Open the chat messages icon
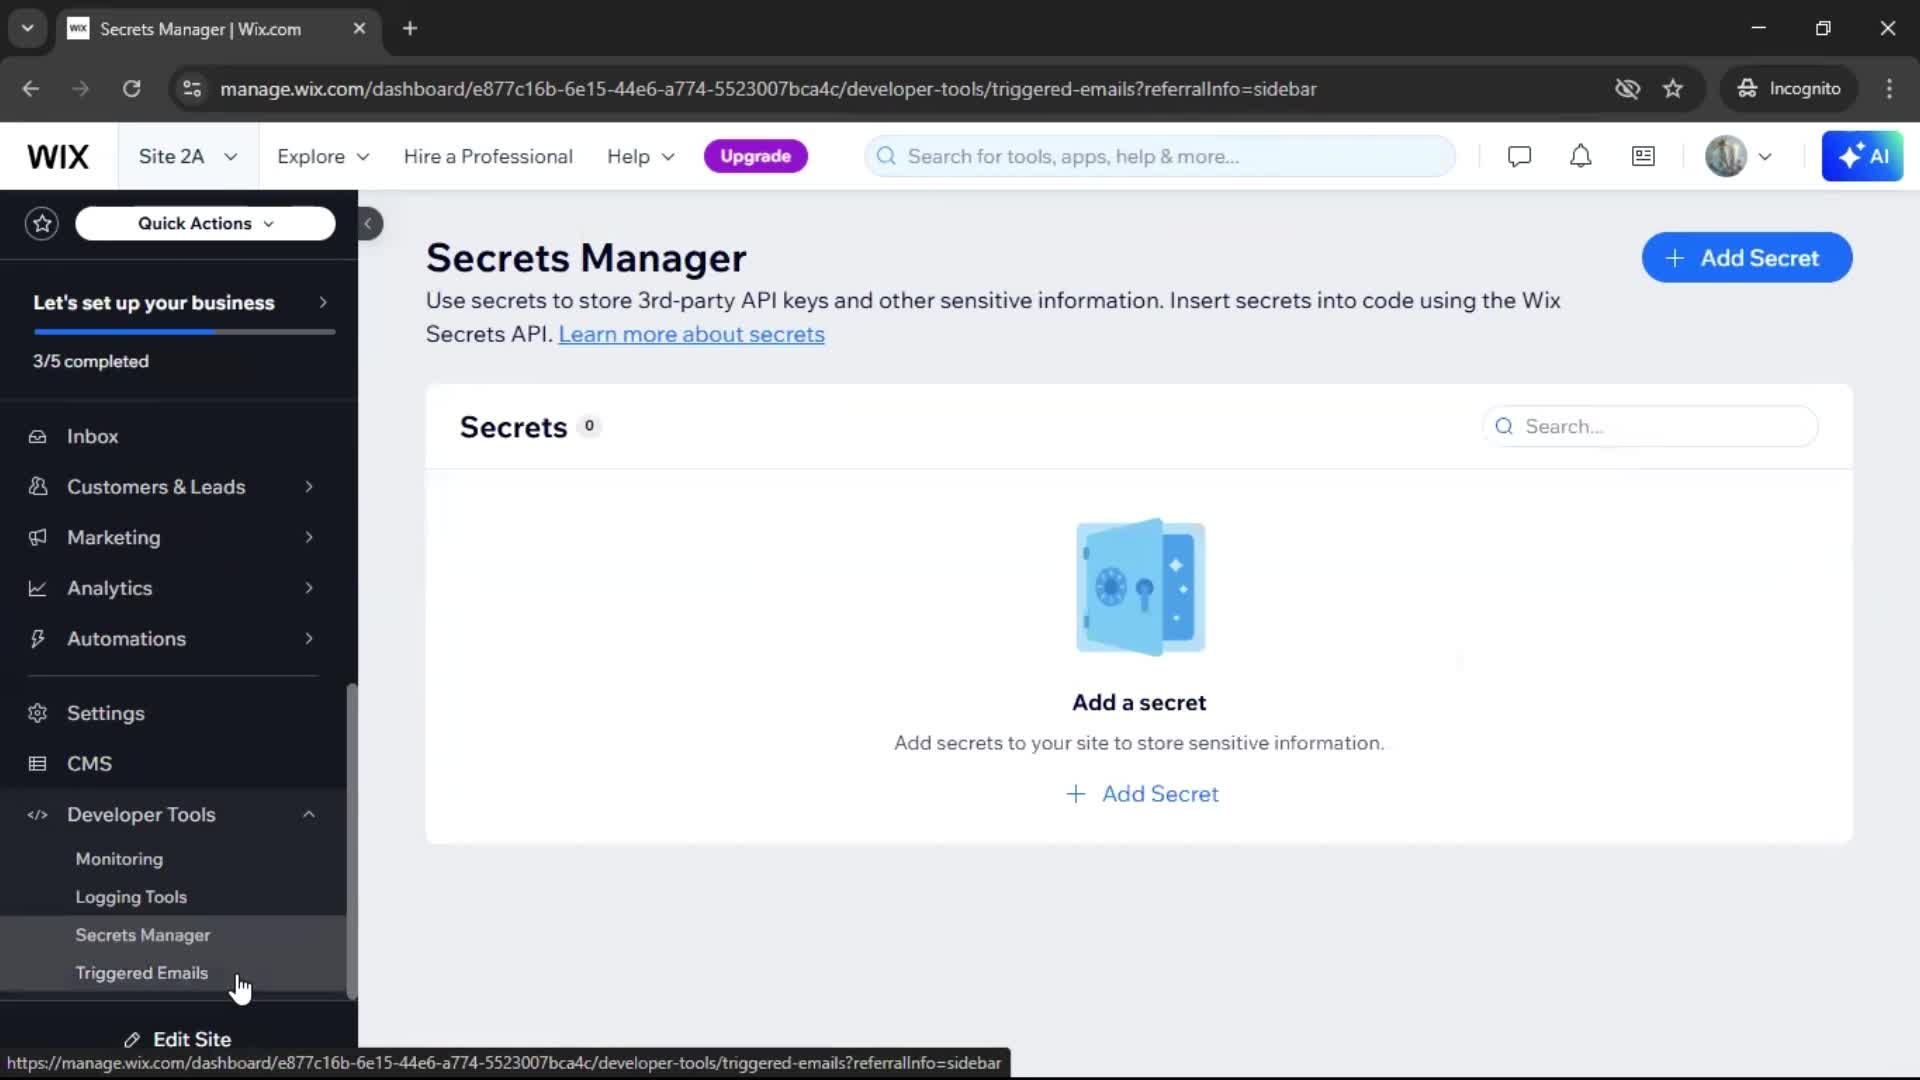 (x=1519, y=156)
